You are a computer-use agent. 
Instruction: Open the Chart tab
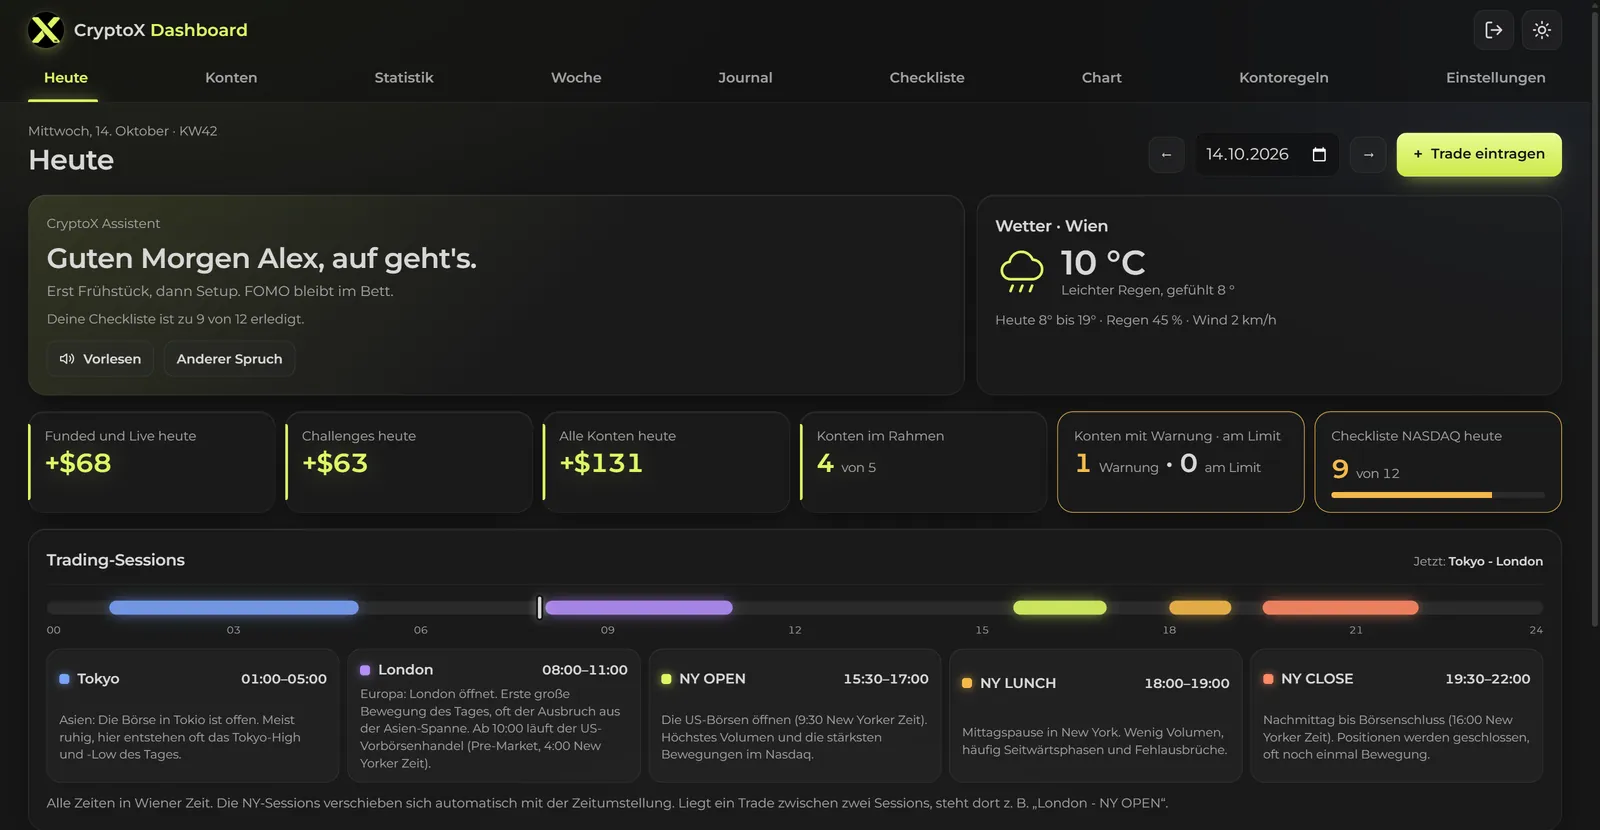pos(1102,78)
